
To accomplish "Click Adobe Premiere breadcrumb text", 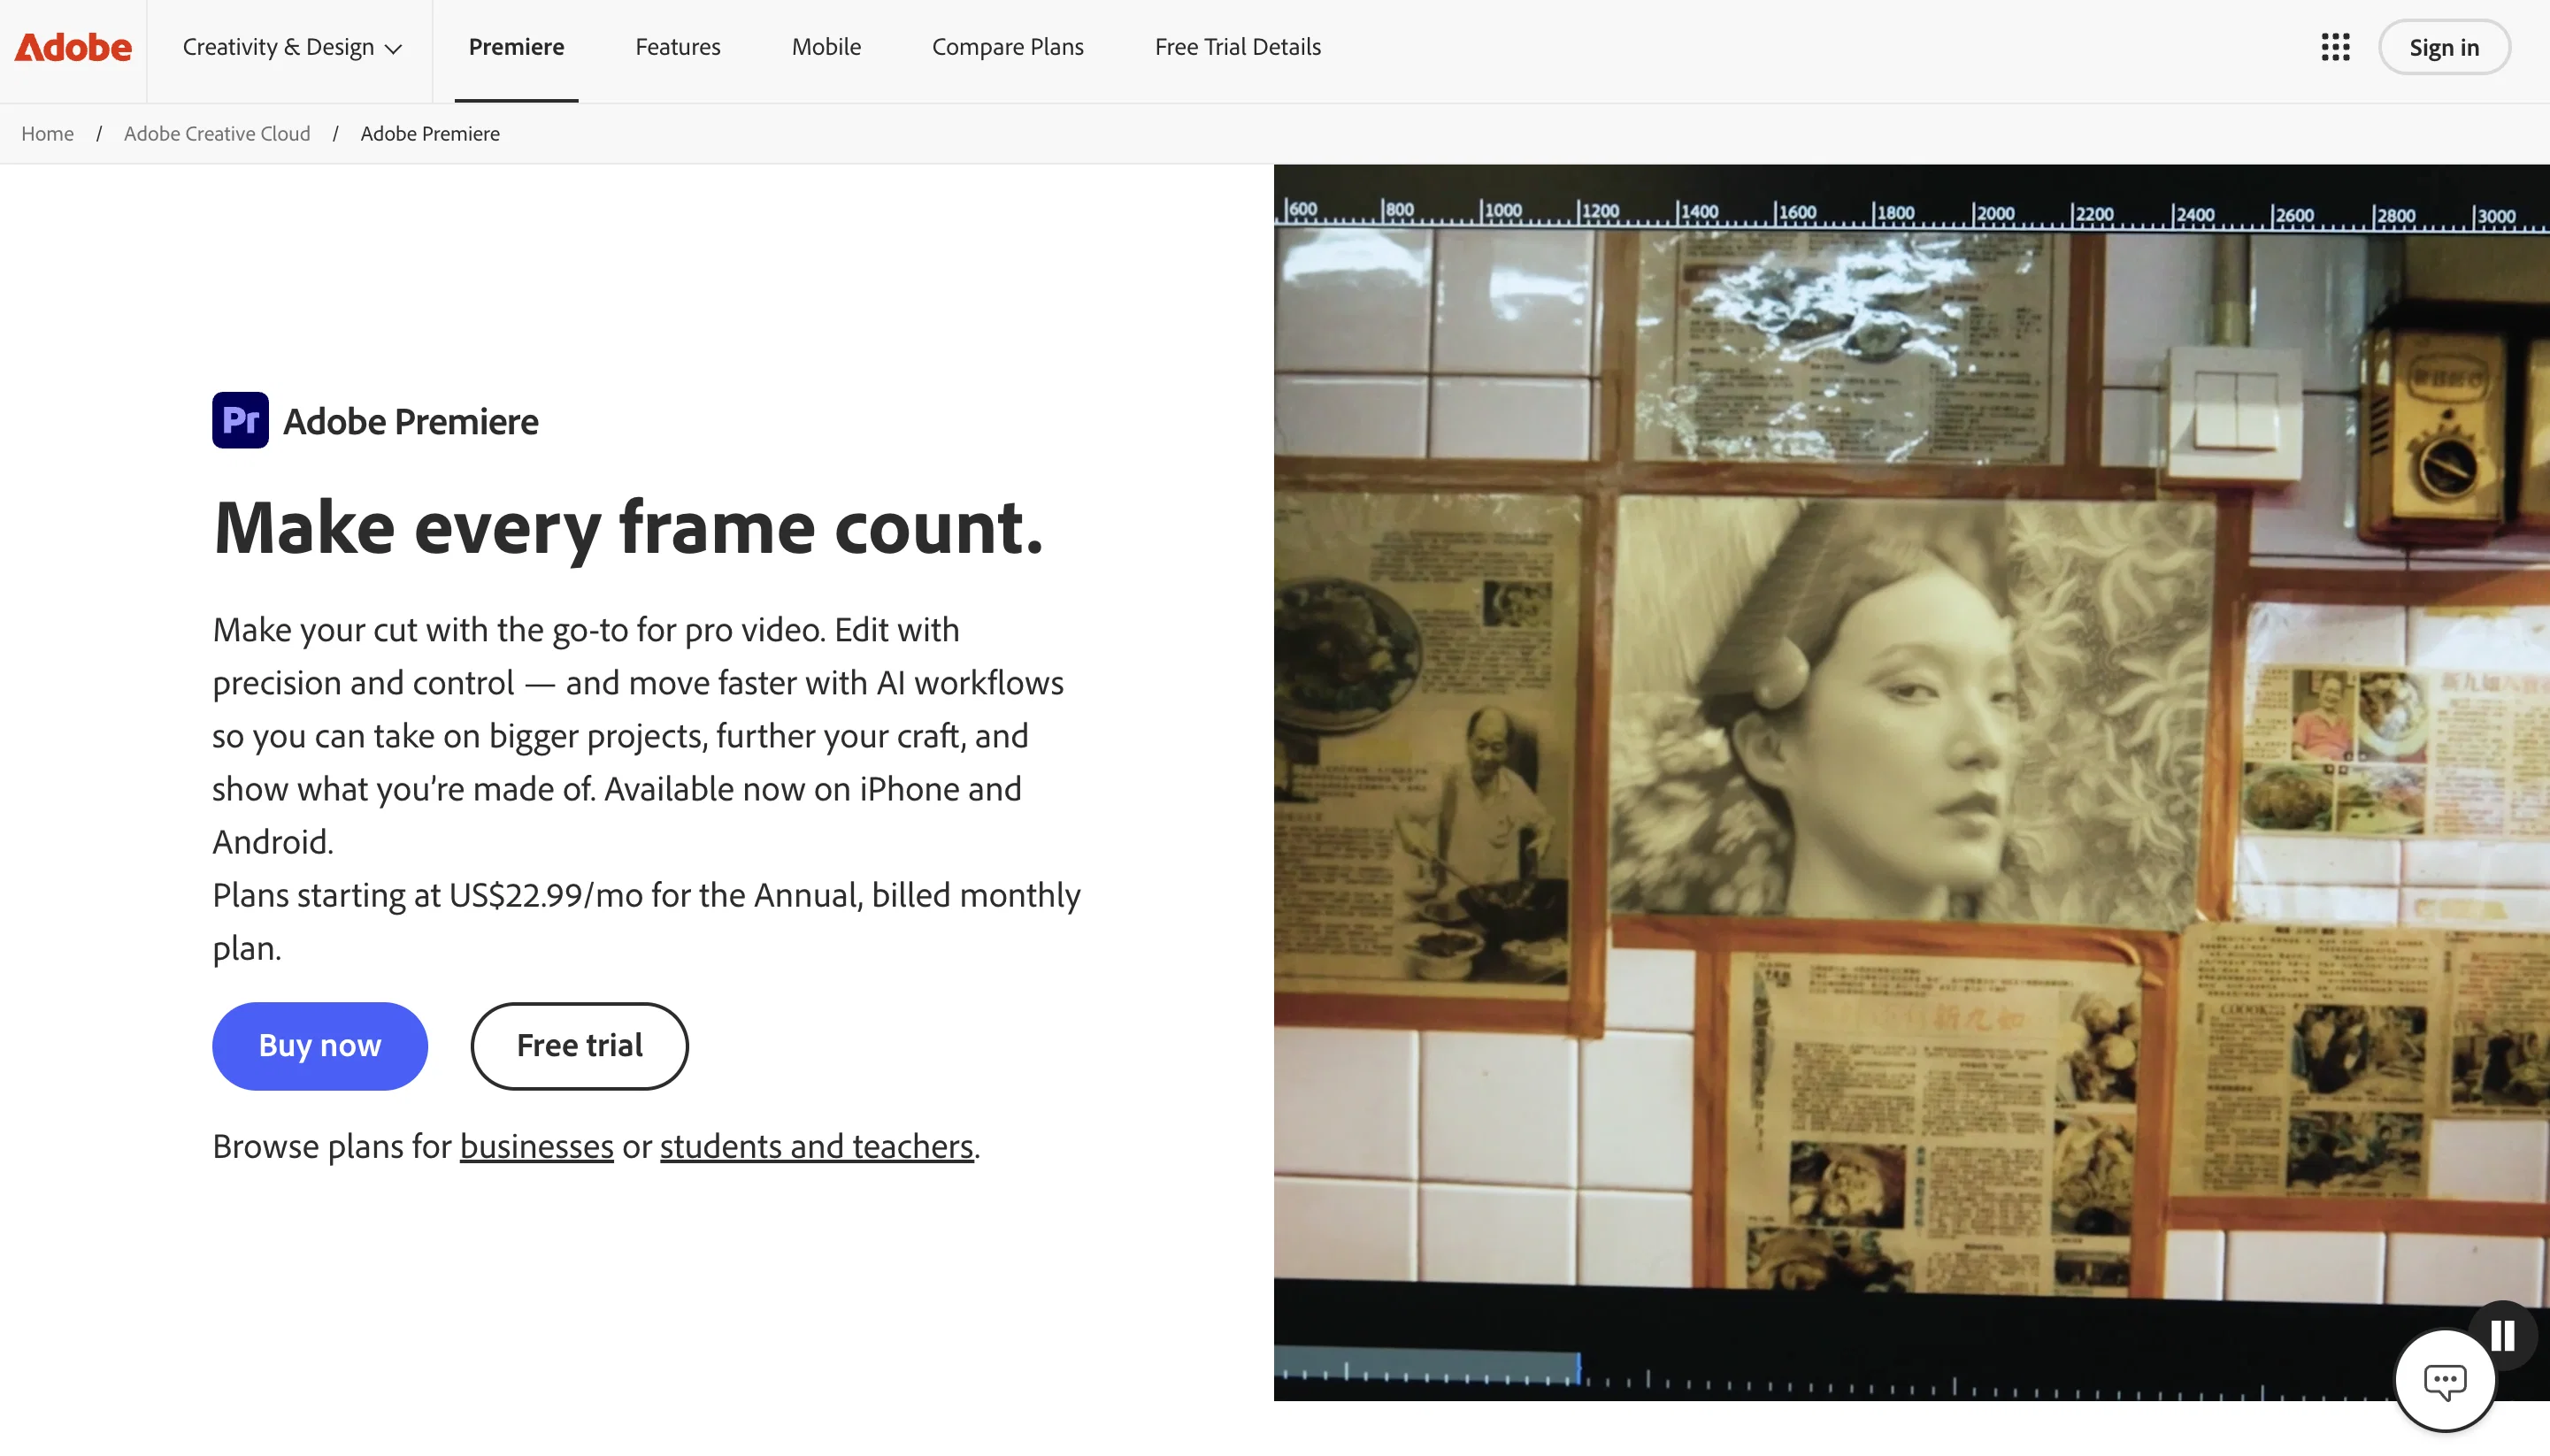I will 430,133.
